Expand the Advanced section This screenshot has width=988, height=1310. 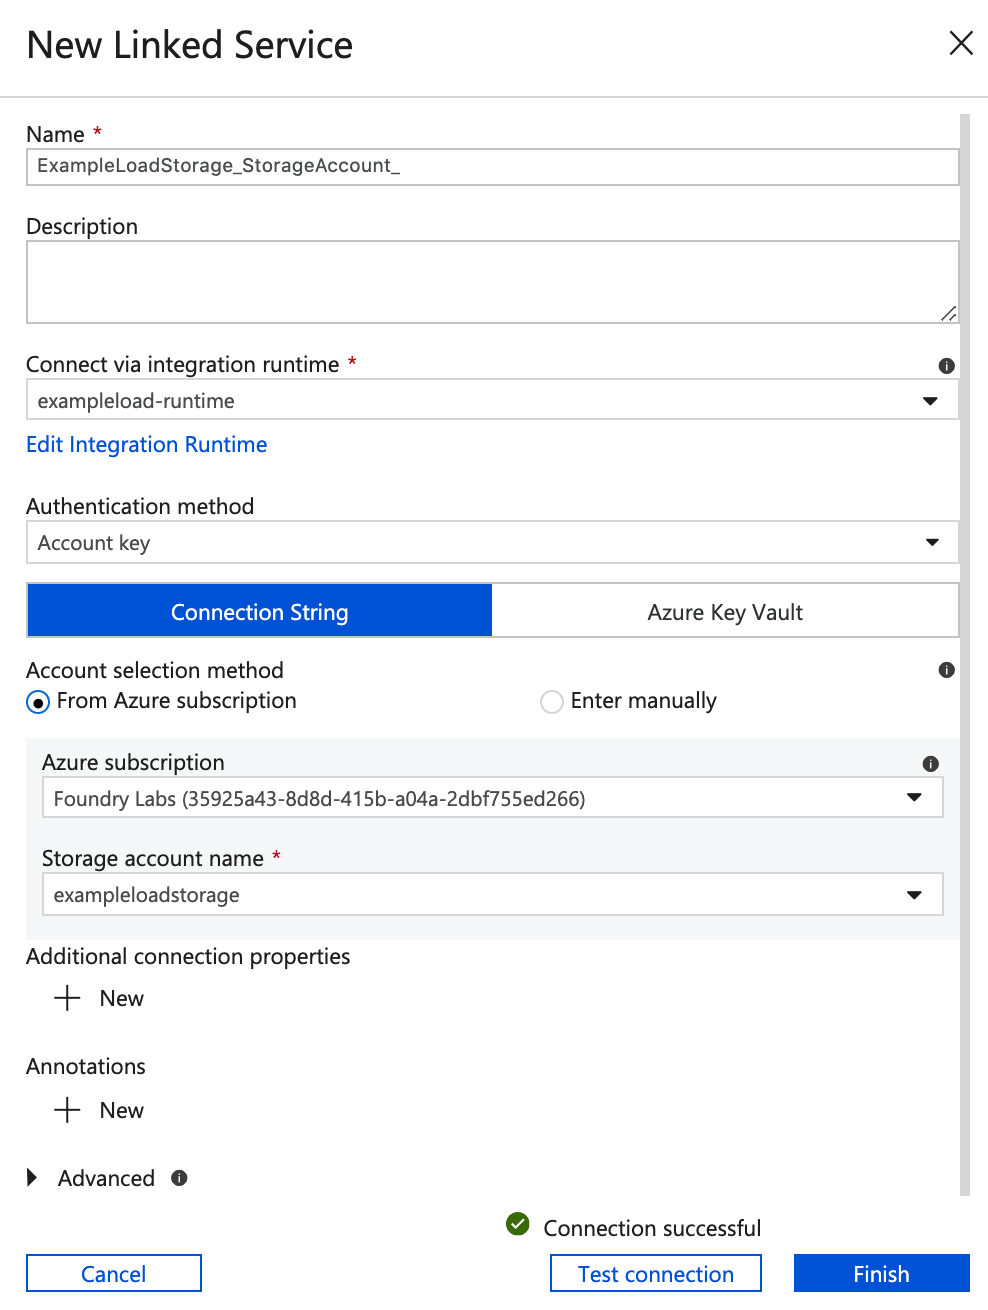coord(33,1178)
